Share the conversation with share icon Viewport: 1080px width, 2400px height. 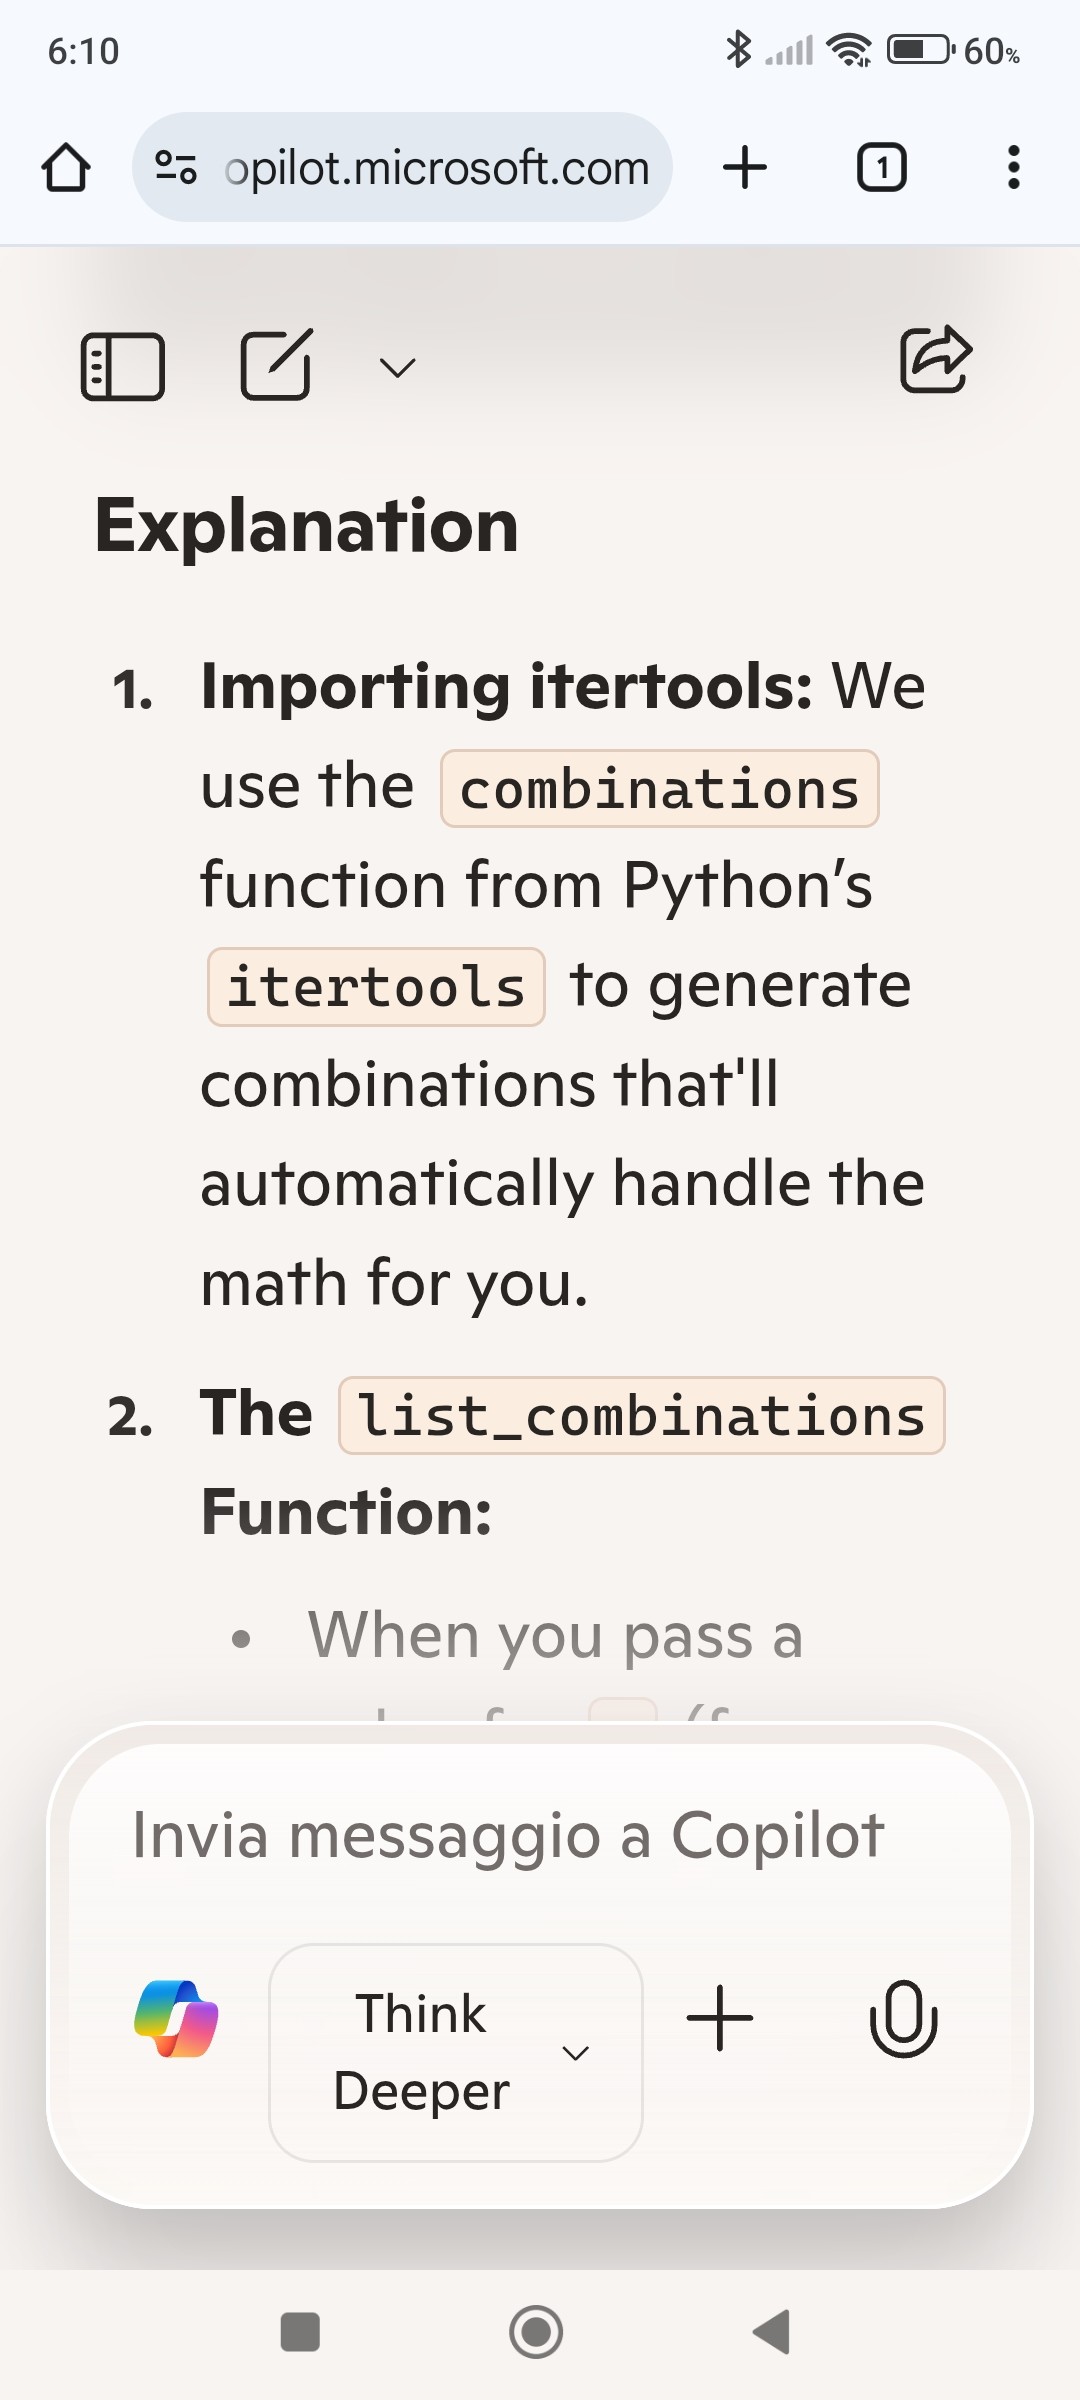point(936,359)
